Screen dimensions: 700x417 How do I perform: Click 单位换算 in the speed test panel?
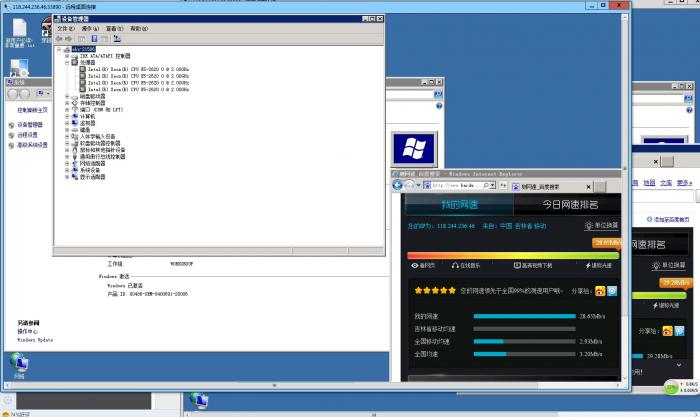coord(602,225)
